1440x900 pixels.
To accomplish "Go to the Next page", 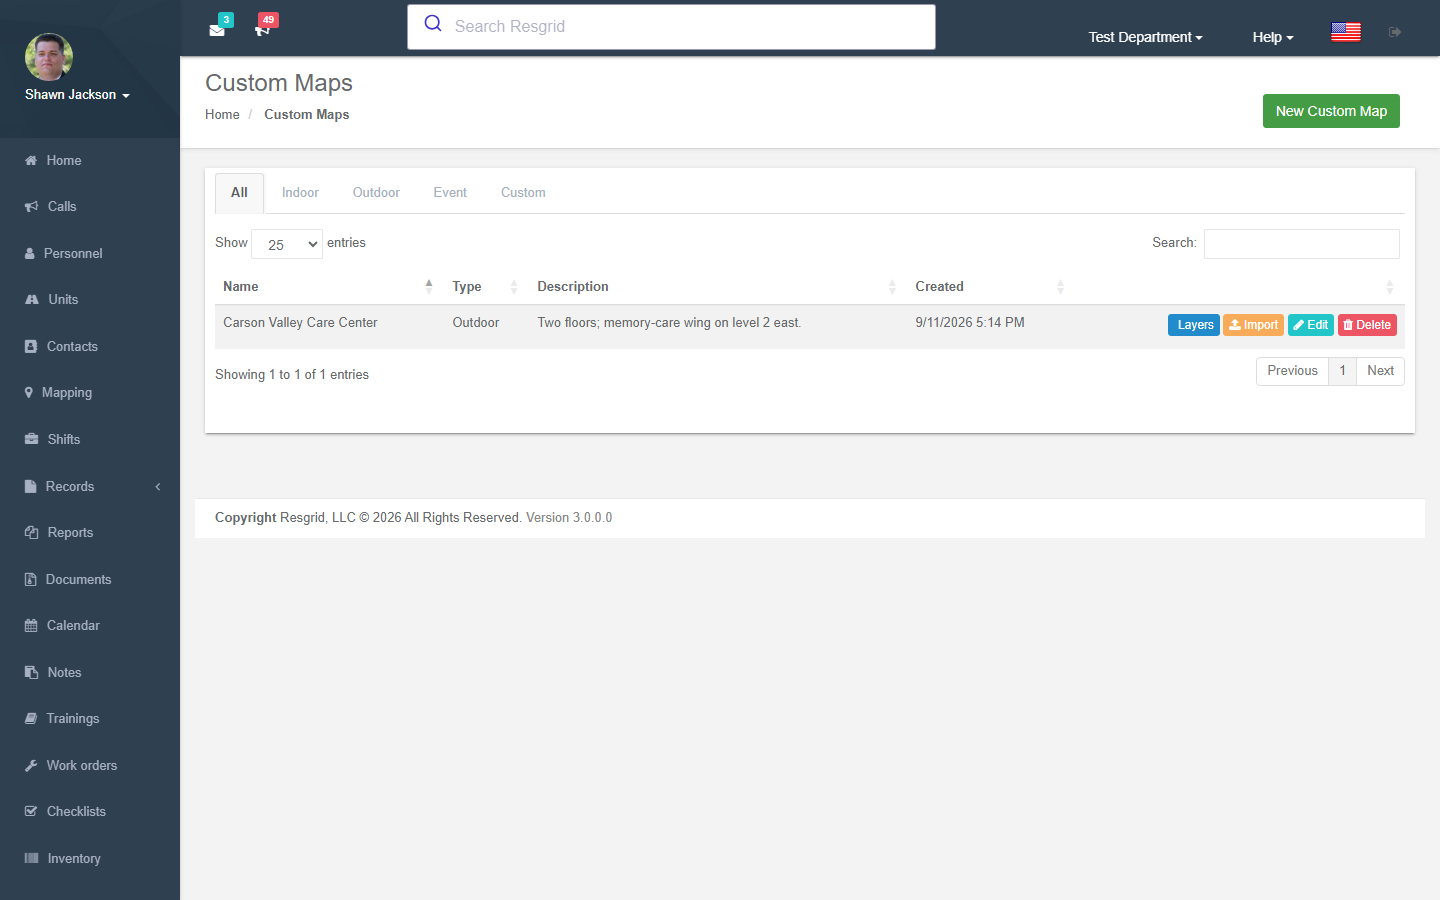I will click(1380, 371).
